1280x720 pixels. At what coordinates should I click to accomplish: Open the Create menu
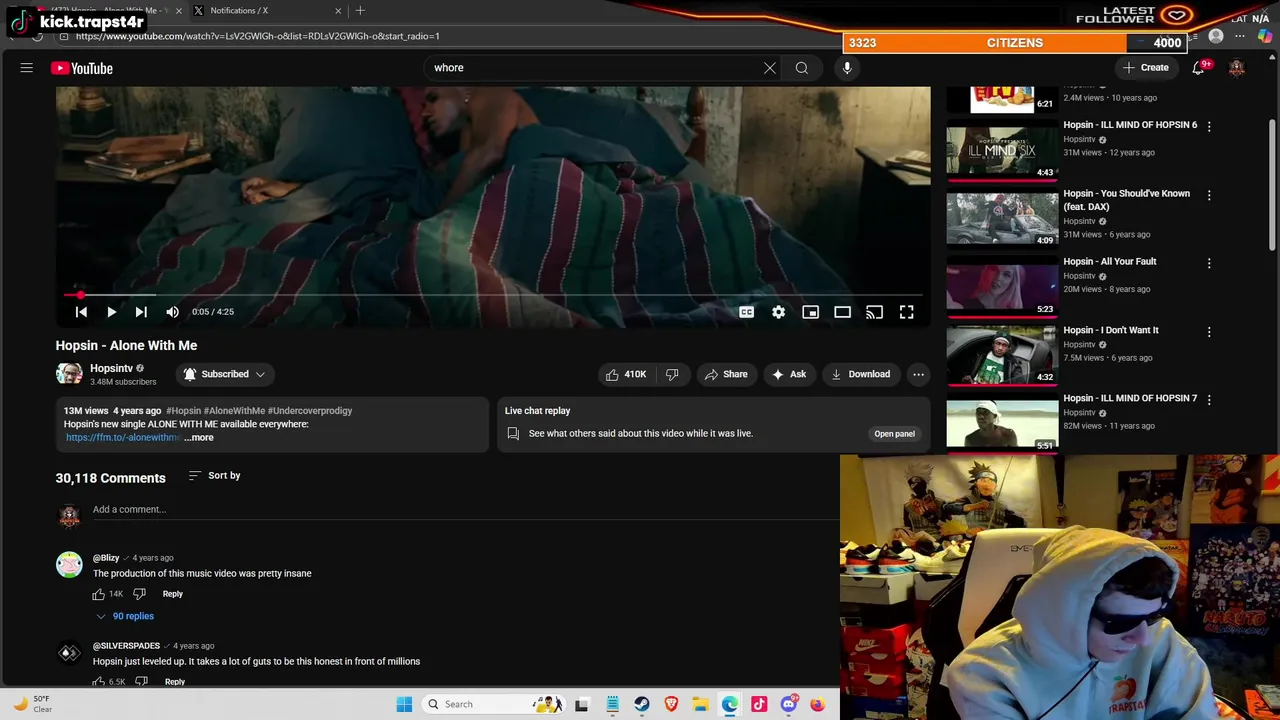[1146, 68]
